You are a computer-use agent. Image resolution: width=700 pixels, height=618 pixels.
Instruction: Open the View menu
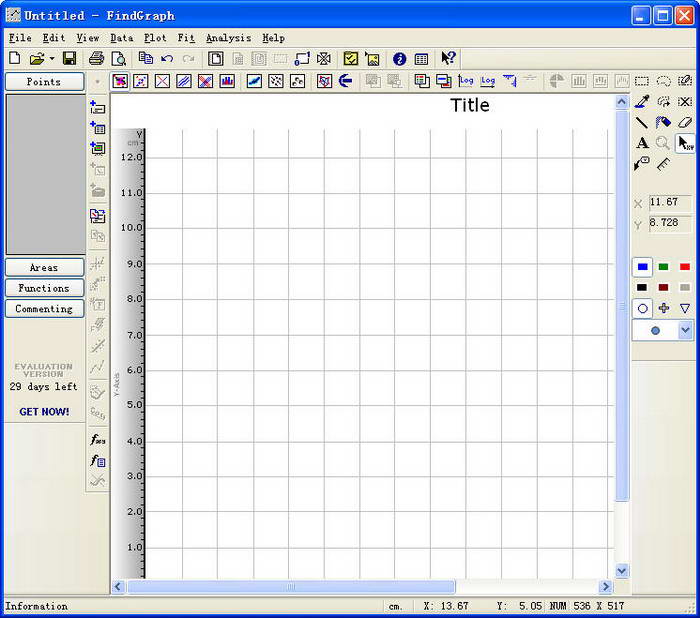(88, 38)
